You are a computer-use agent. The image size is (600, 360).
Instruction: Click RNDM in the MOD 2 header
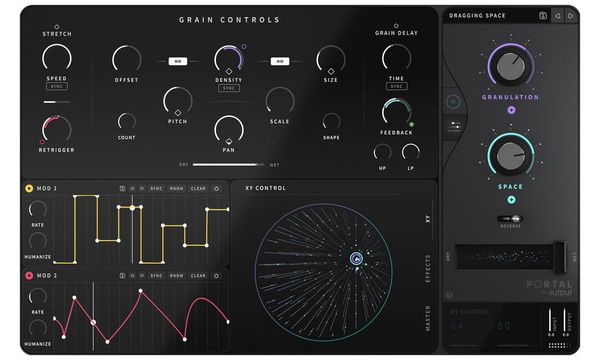pyautogui.click(x=176, y=276)
